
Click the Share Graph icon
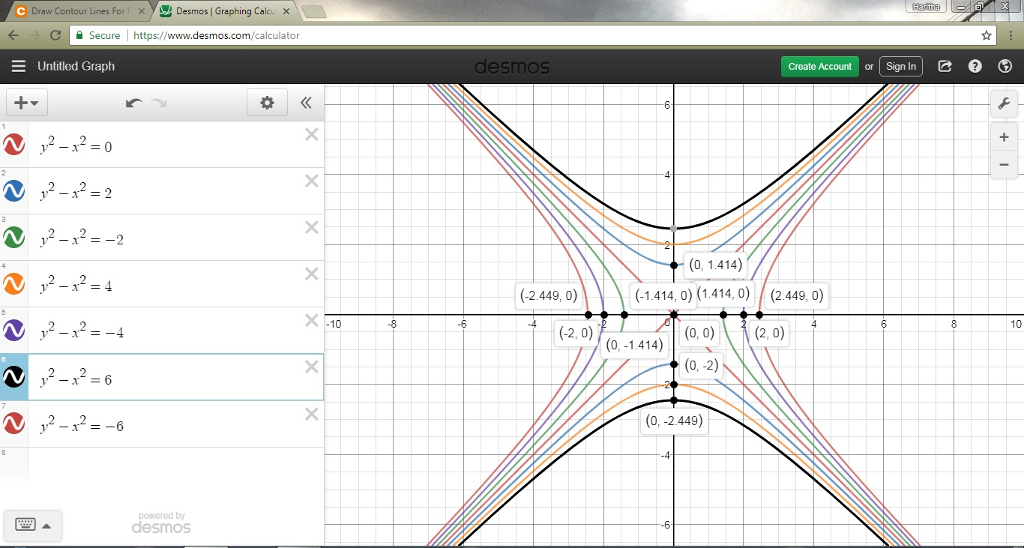(945, 66)
